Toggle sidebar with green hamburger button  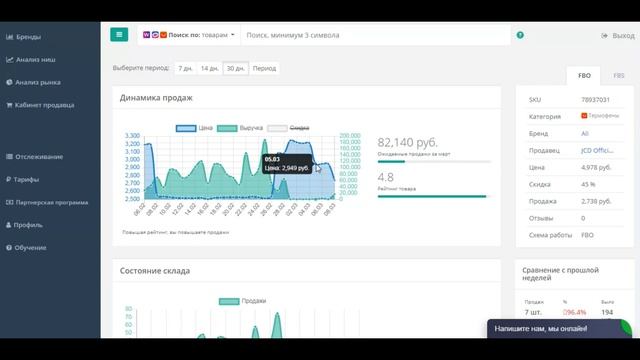(119, 35)
